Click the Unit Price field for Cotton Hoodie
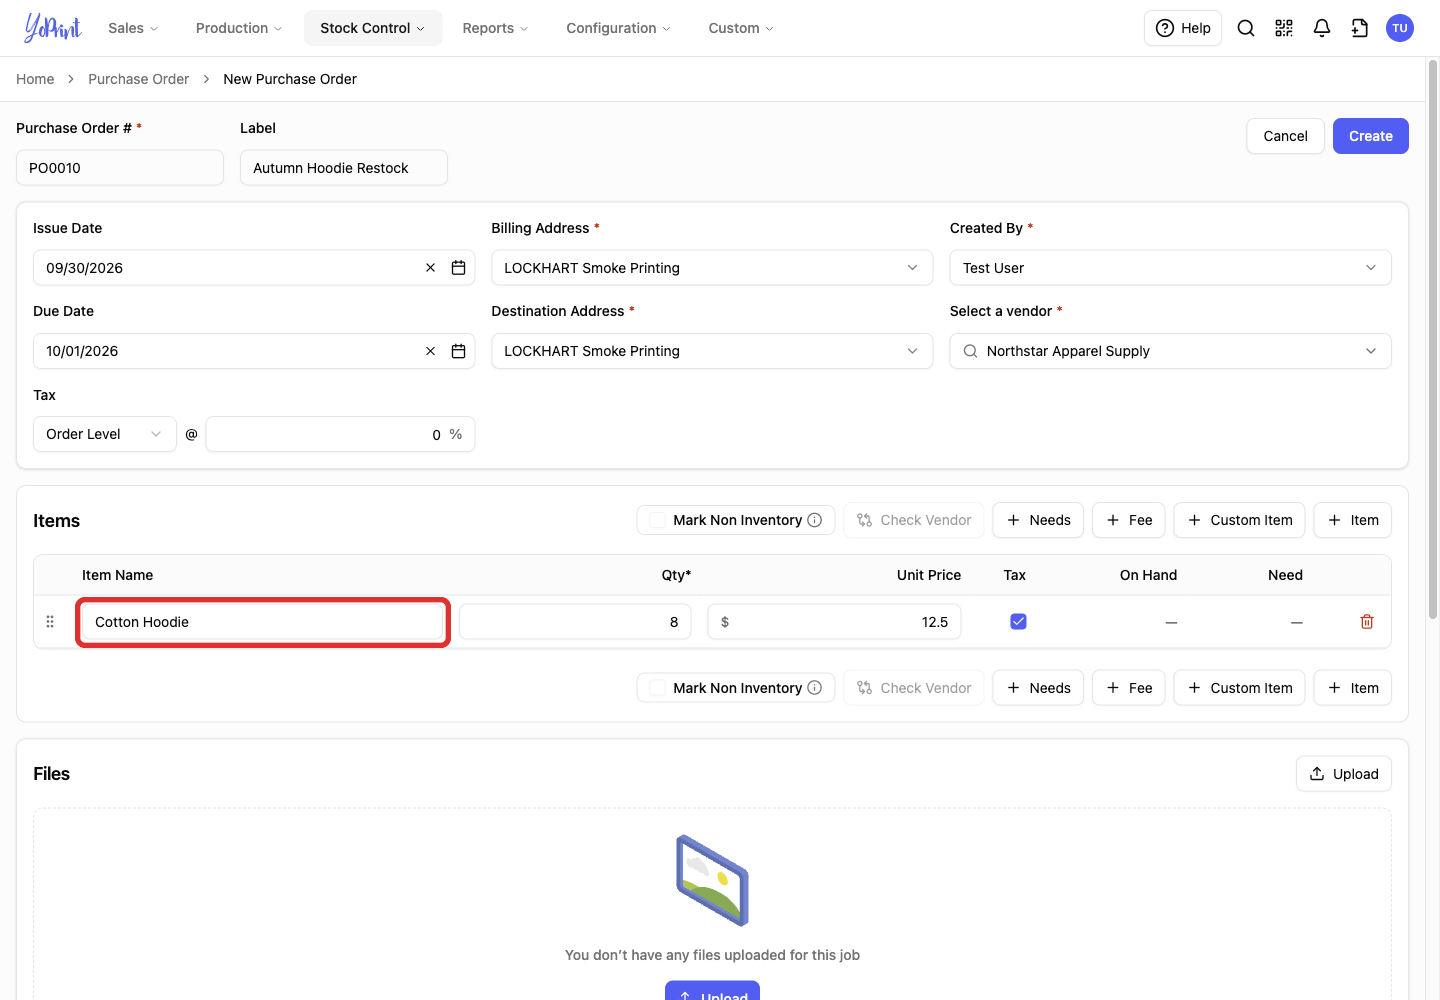The width and height of the screenshot is (1440, 1000). [834, 622]
